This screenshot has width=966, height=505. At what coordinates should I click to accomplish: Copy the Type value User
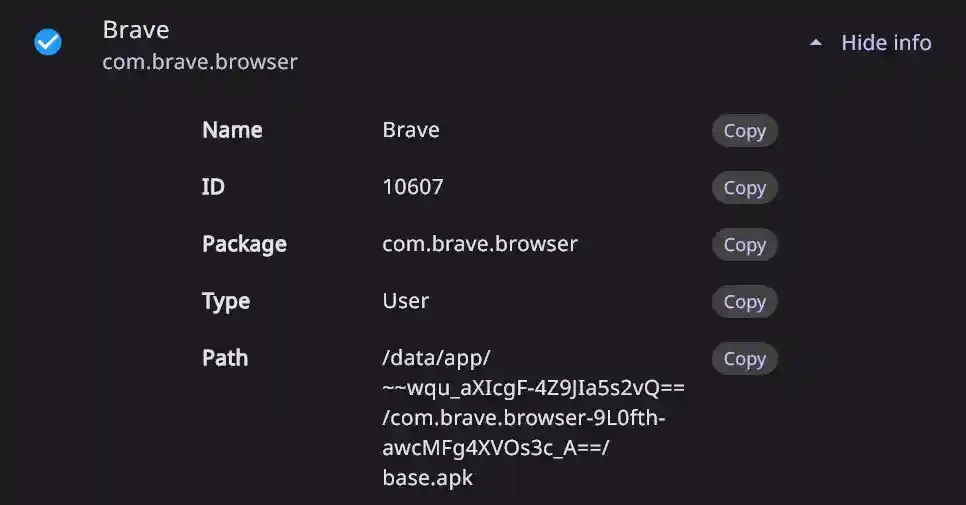(x=744, y=302)
